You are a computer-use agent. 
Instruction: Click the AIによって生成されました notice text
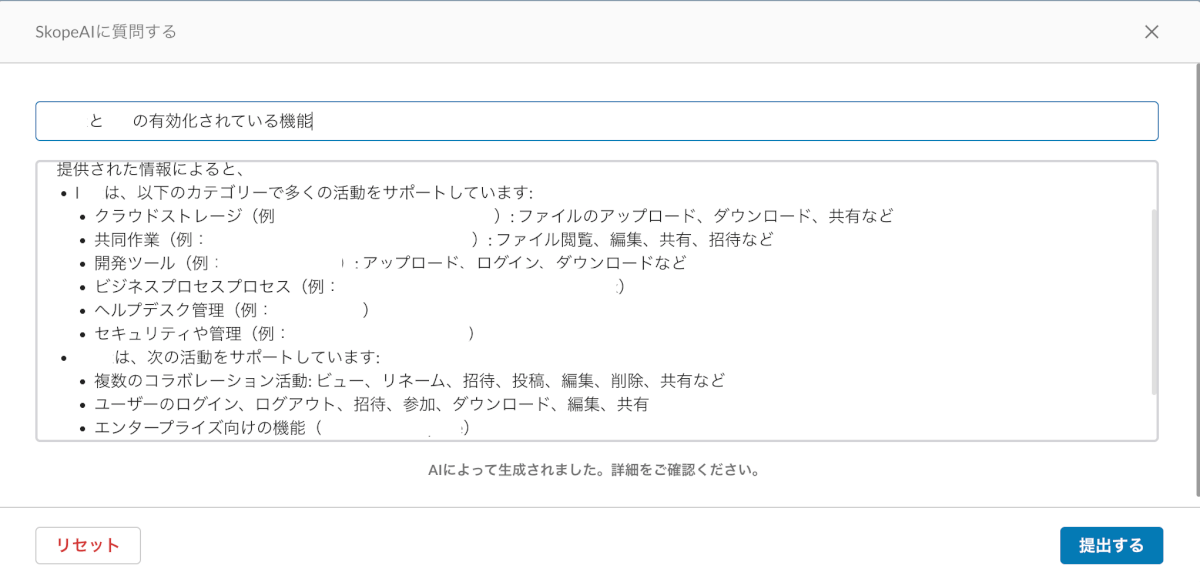click(x=594, y=469)
